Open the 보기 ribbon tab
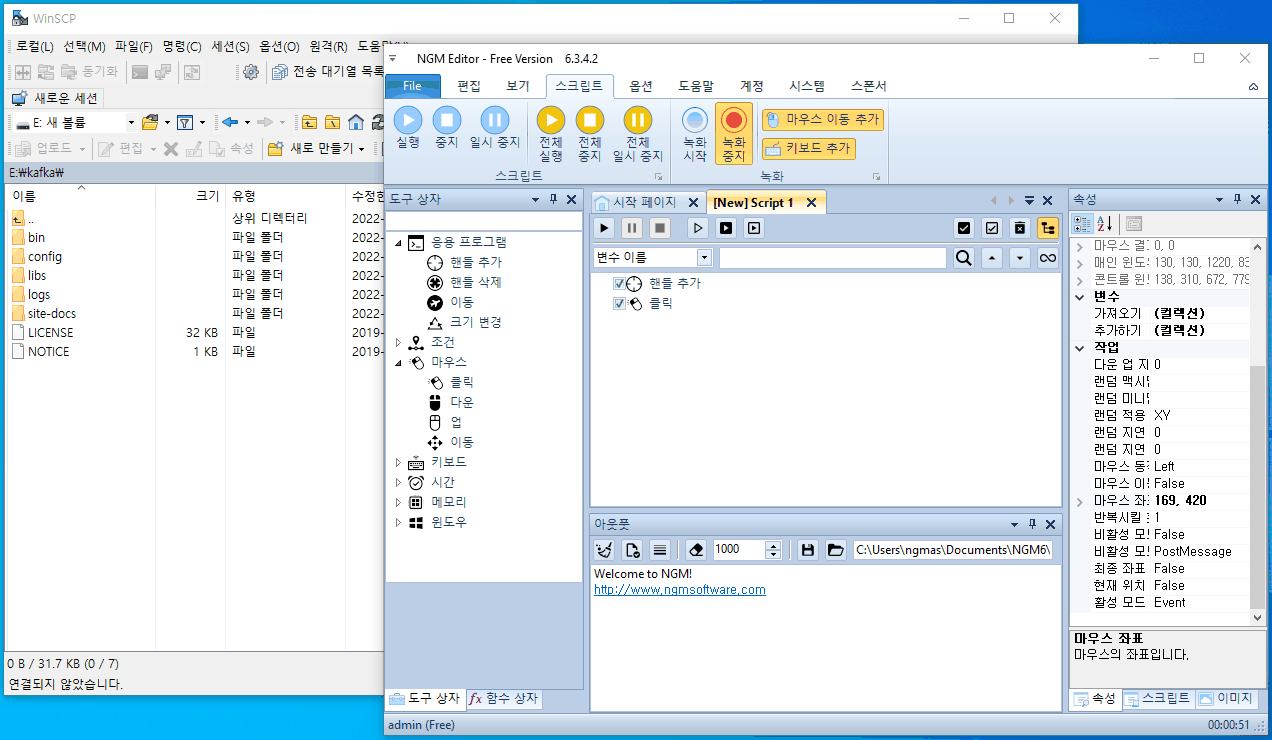The height and width of the screenshot is (740, 1272). pyautogui.click(x=518, y=86)
